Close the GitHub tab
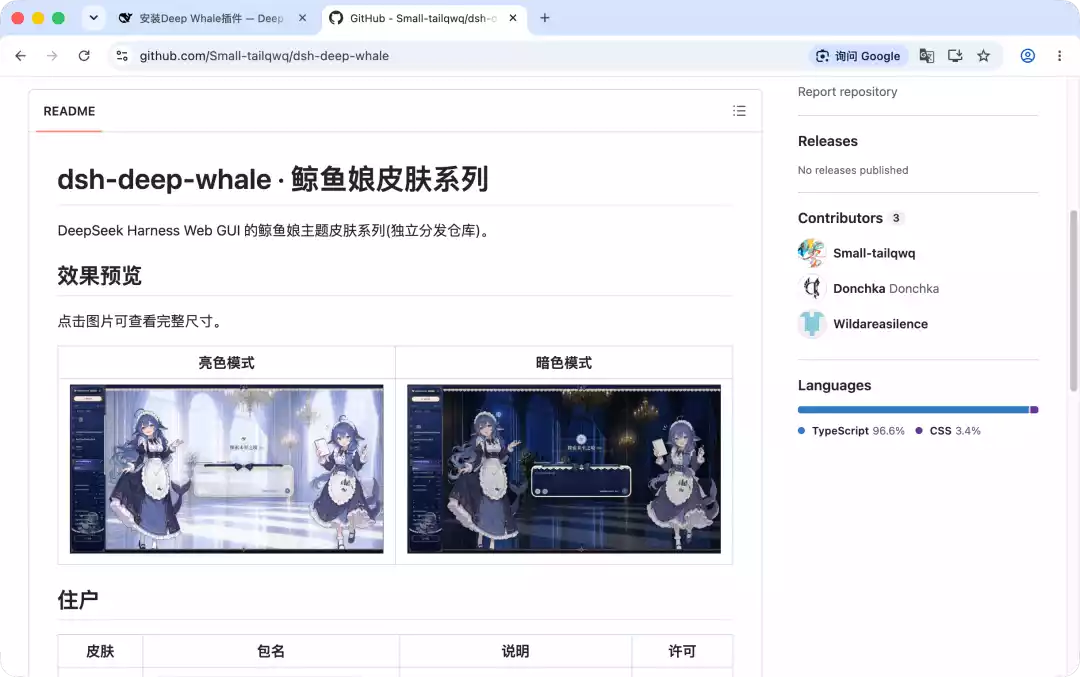The height and width of the screenshot is (677, 1080). tap(512, 18)
